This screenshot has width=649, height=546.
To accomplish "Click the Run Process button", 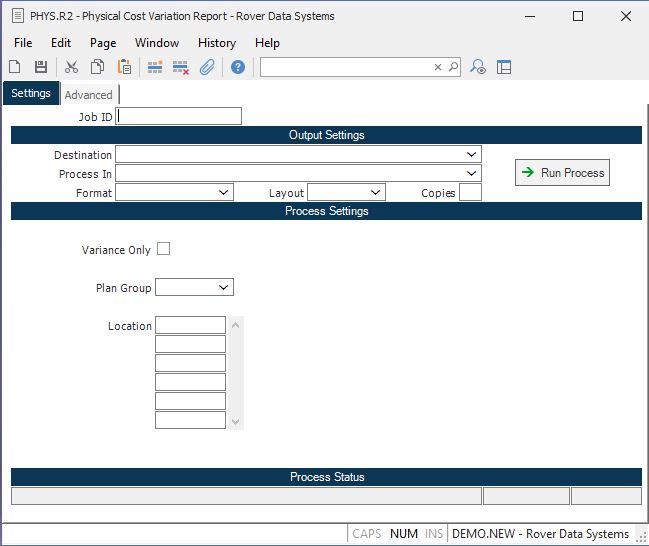I will coord(562,173).
